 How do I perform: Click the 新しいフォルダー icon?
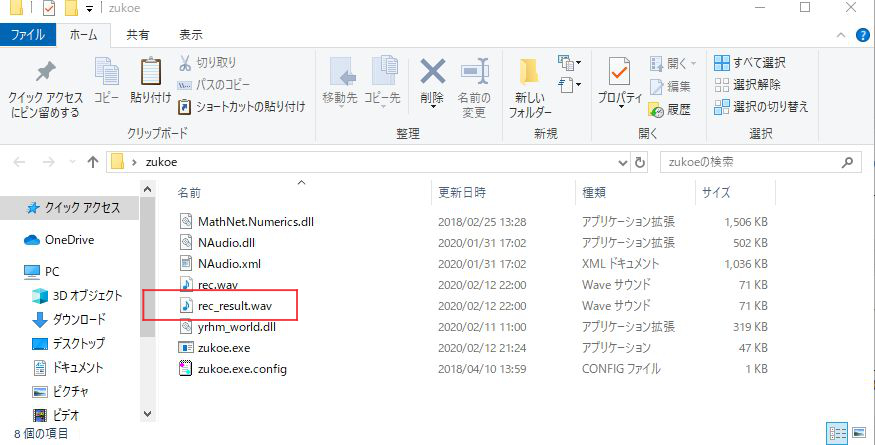point(530,73)
